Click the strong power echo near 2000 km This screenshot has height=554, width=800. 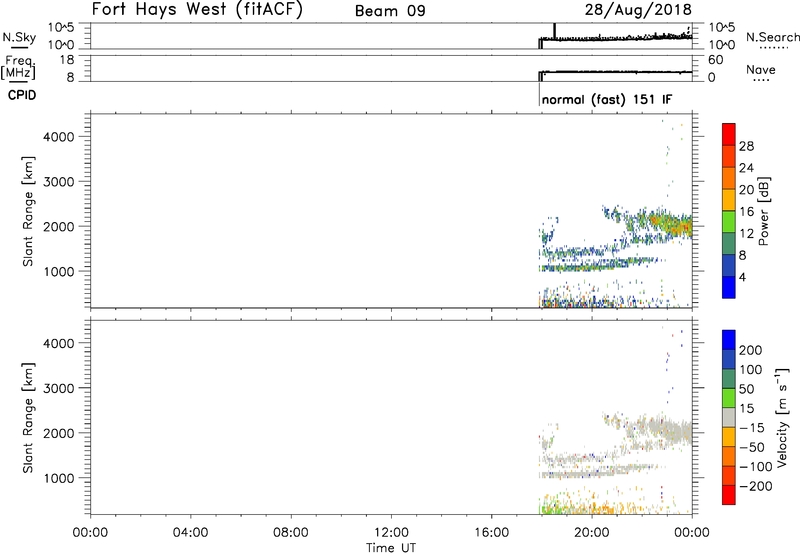(672, 223)
